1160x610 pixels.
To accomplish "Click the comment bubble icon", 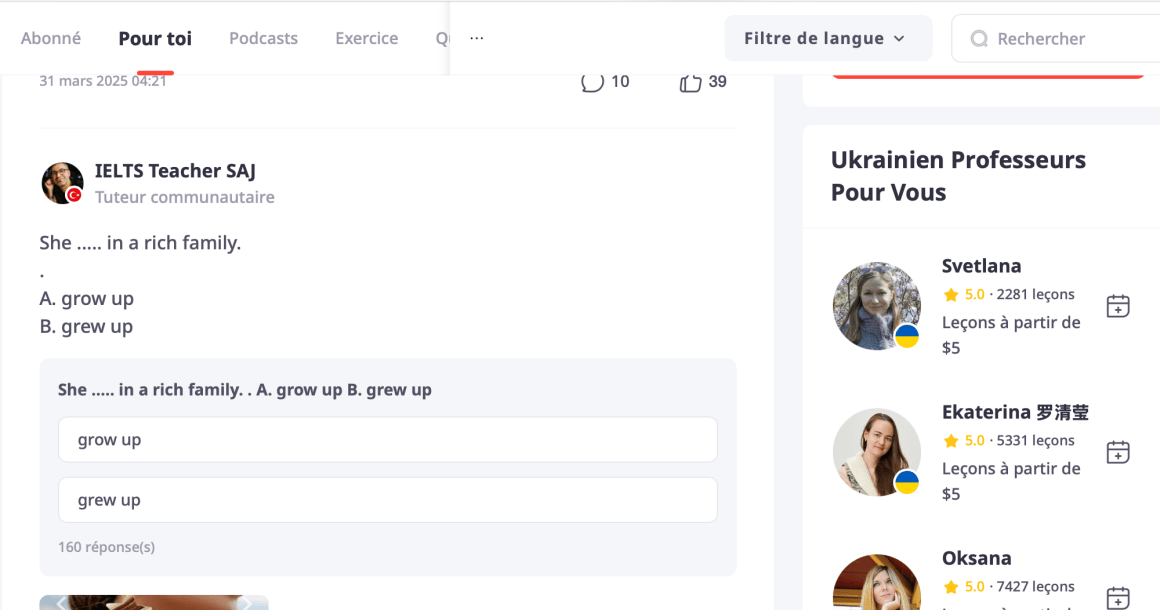I will 592,82.
